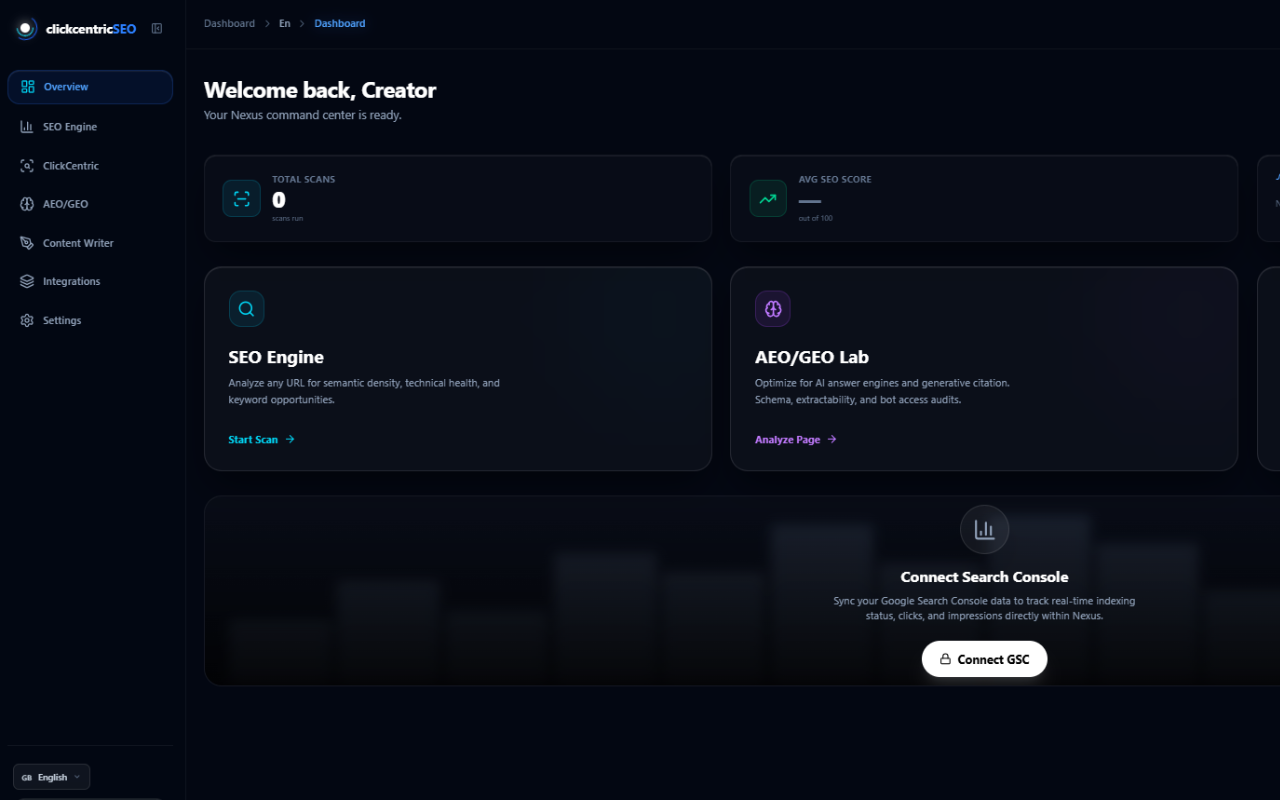
Task: Click the ClickCentric target icon in sidebar
Action: (x=27, y=166)
